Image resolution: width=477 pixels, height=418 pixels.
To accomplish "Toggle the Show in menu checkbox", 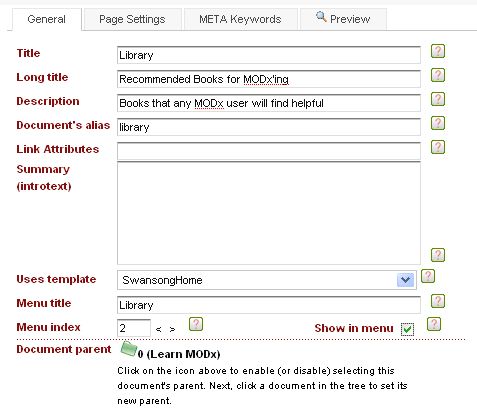I will pos(407,329).
